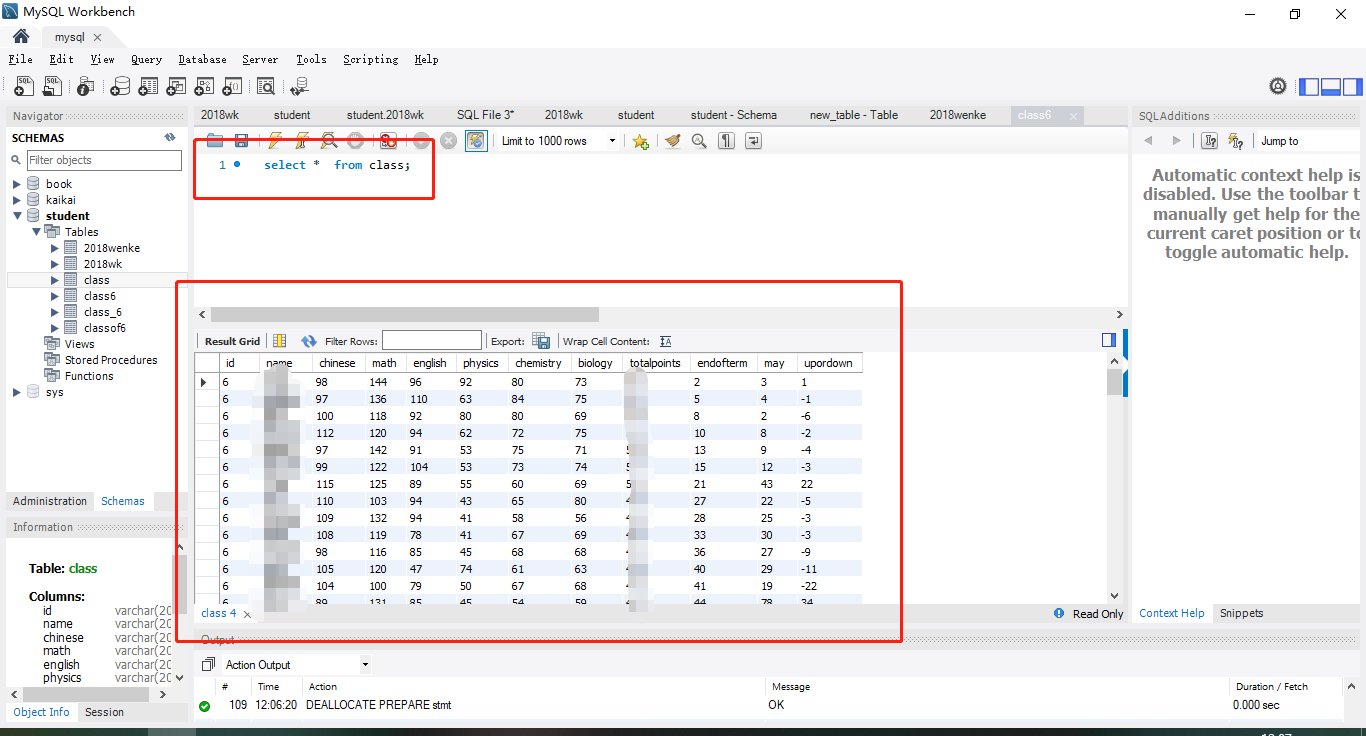Open the Query menu
The image size is (1366, 736).
pyautogui.click(x=146, y=60)
